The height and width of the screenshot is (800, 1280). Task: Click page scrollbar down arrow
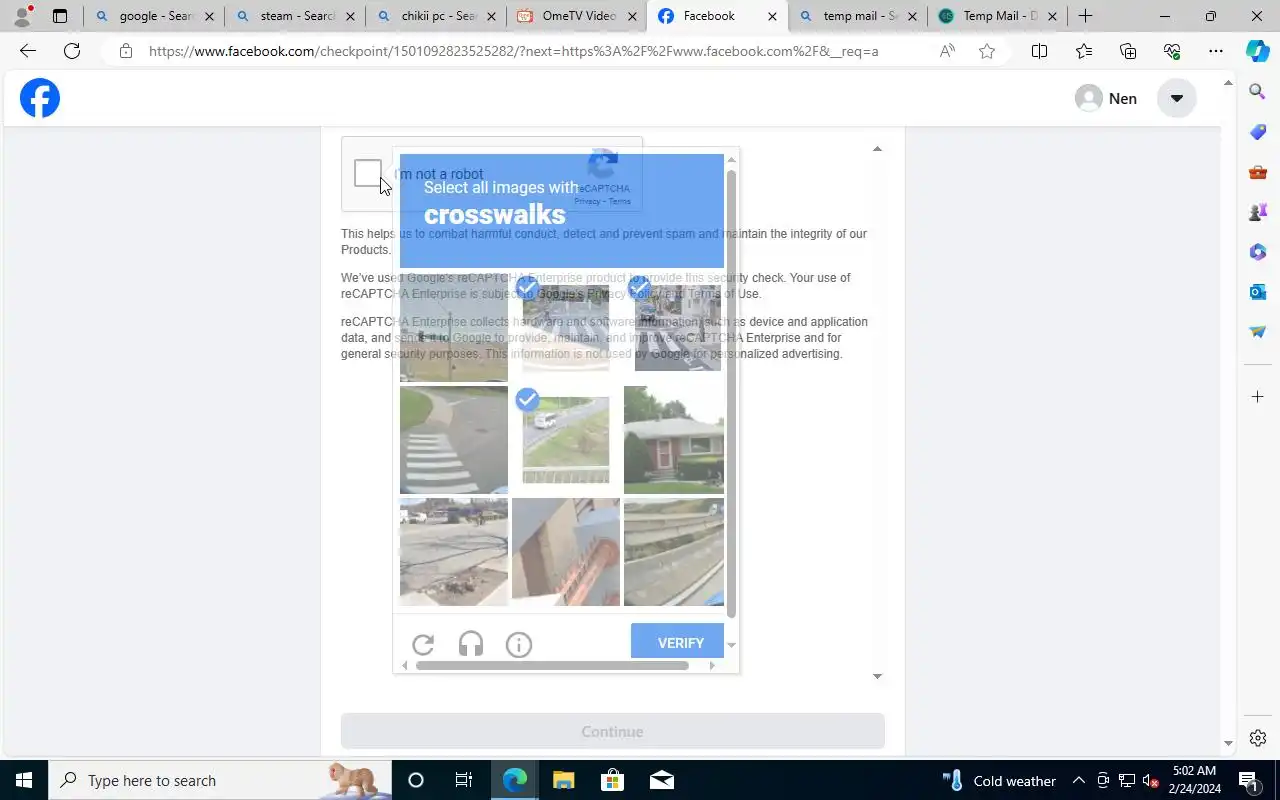[x=1228, y=744]
